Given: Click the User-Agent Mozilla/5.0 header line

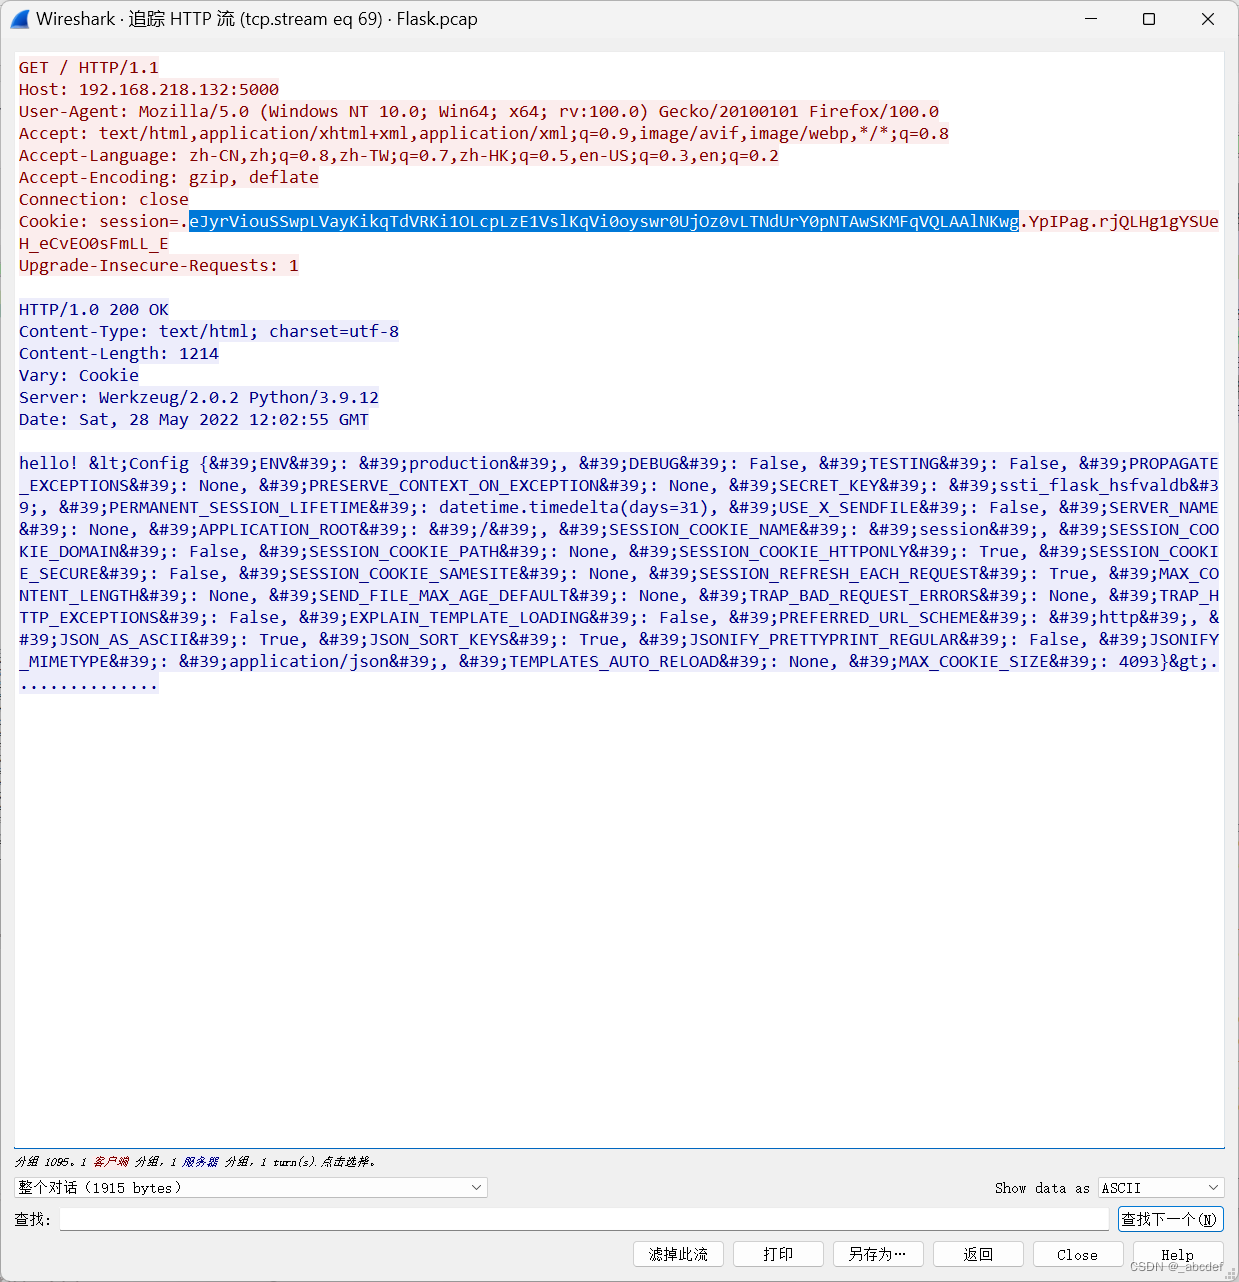Looking at the screenshot, I should tap(479, 111).
